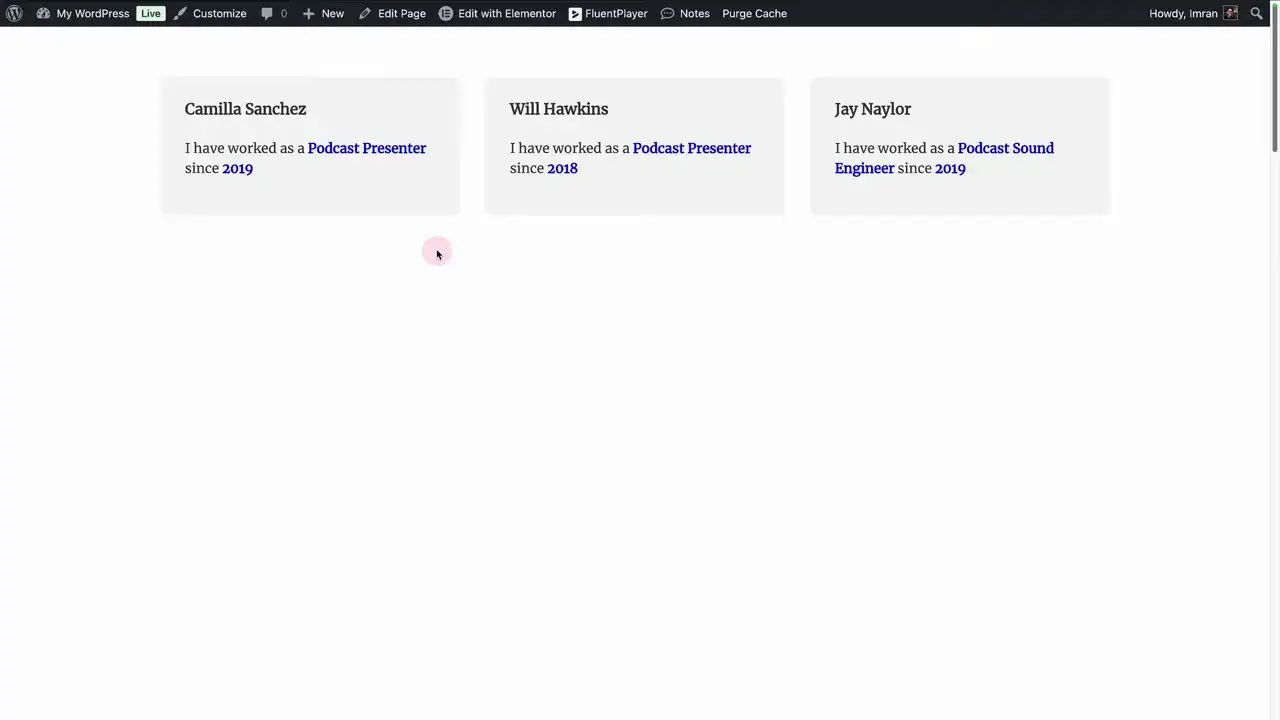Open the Howdy, Imran account menu
Image resolution: width=1280 pixels, height=720 pixels.
1183,13
